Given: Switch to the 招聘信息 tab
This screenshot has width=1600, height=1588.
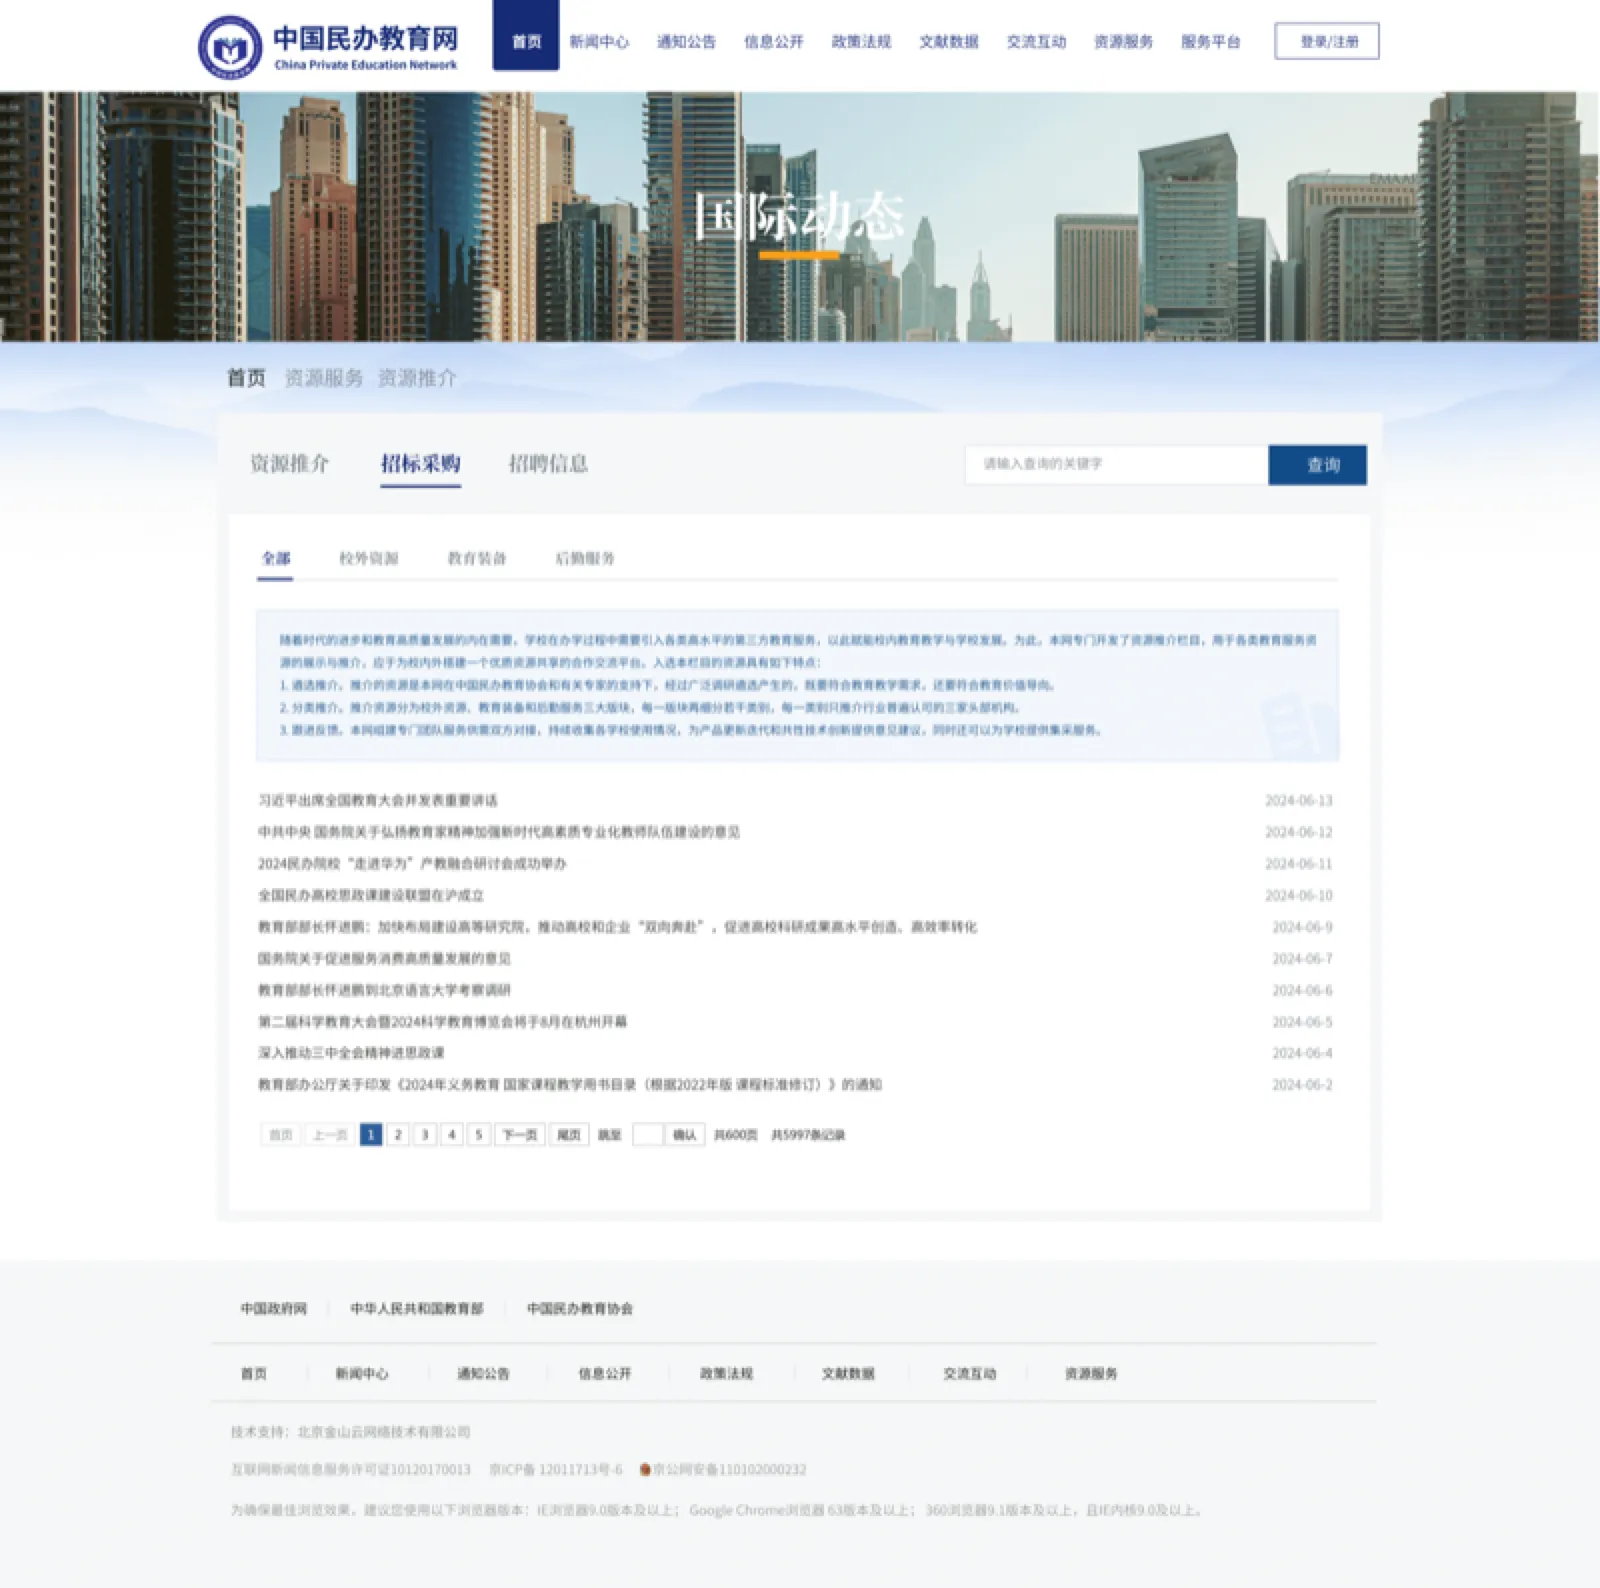Looking at the screenshot, I should (x=549, y=463).
